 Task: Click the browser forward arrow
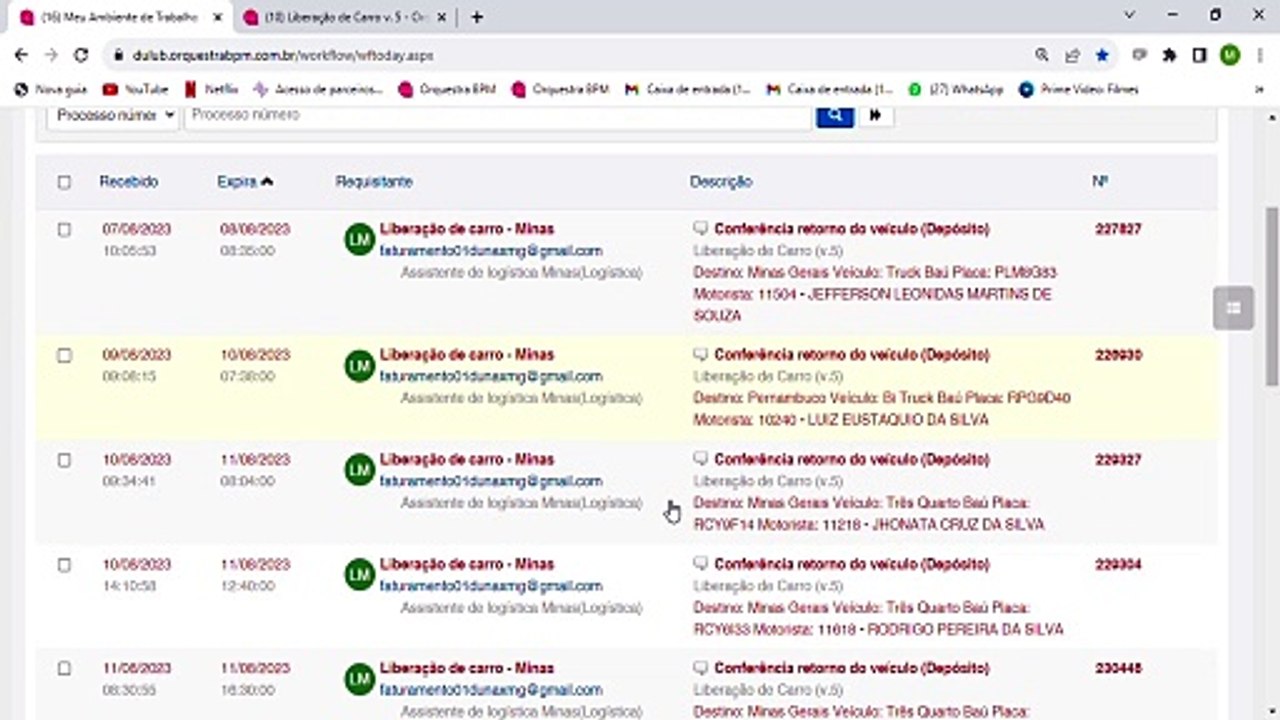pos(51,56)
